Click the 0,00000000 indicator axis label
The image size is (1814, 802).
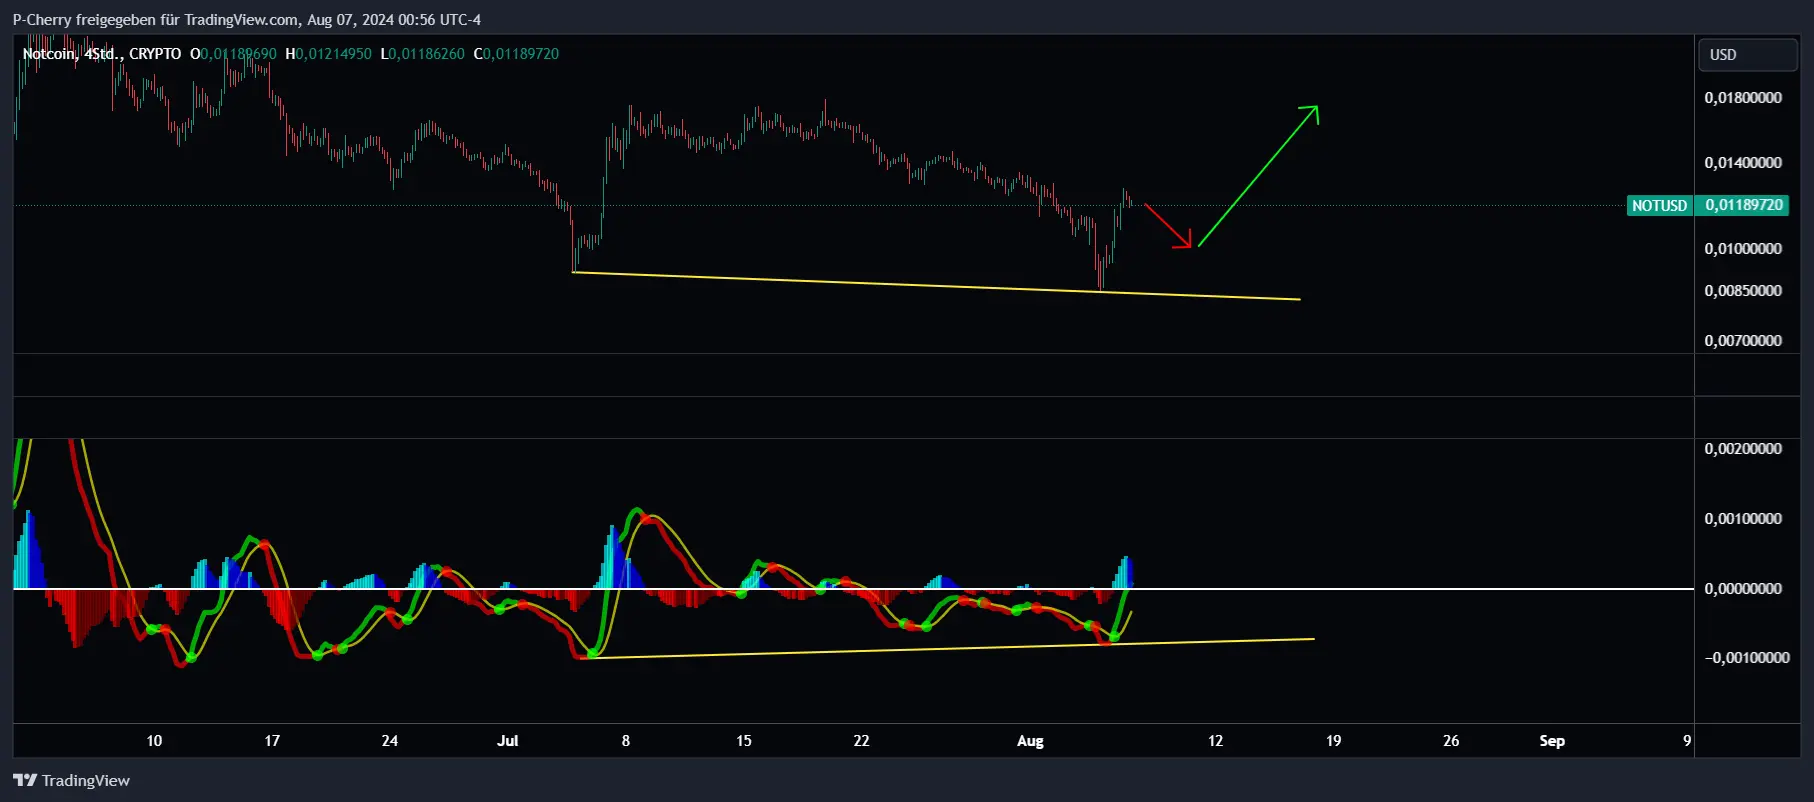point(1743,589)
